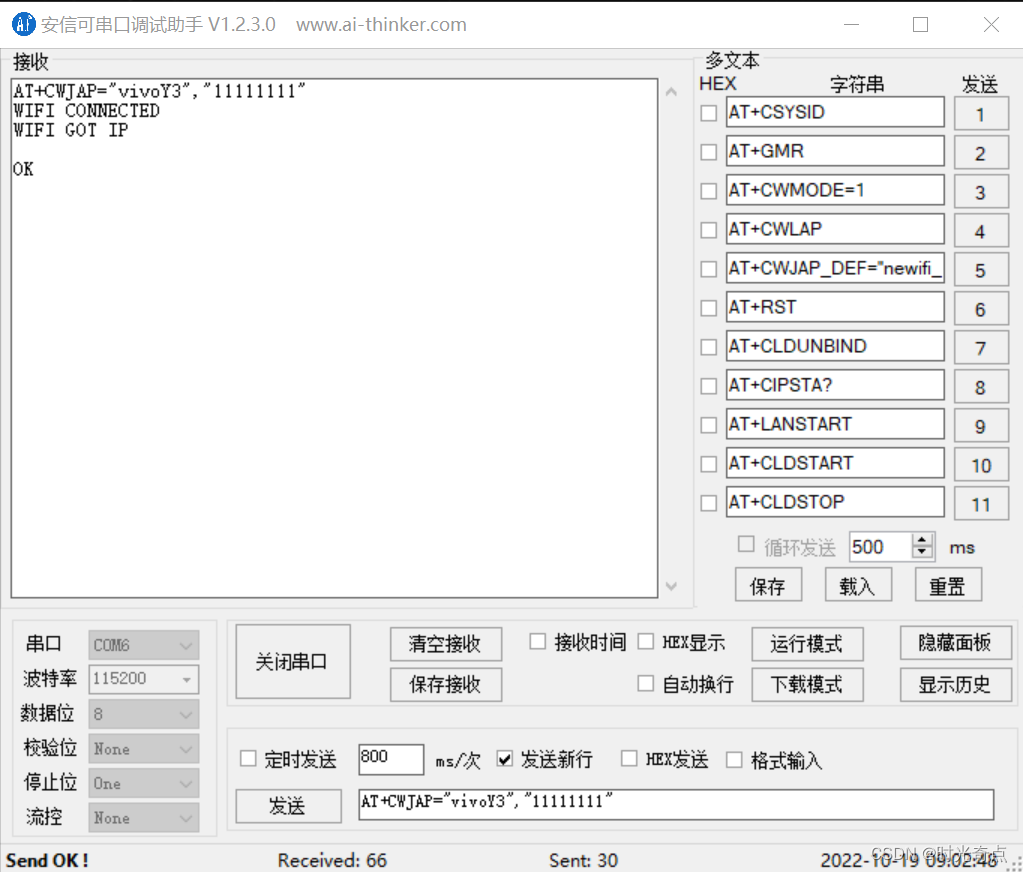1023x872 pixels.
Task: Click 关闭串口 to close serial port
Action: click(292, 662)
